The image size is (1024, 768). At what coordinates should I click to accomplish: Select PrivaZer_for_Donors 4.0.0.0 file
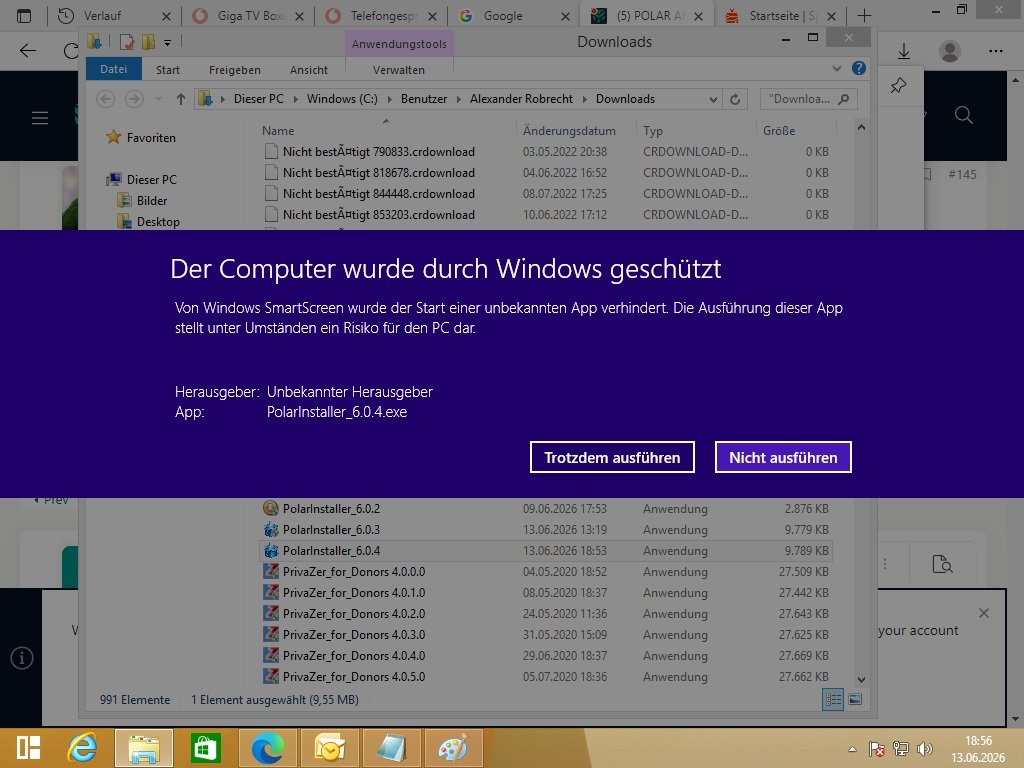coord(353,571)
